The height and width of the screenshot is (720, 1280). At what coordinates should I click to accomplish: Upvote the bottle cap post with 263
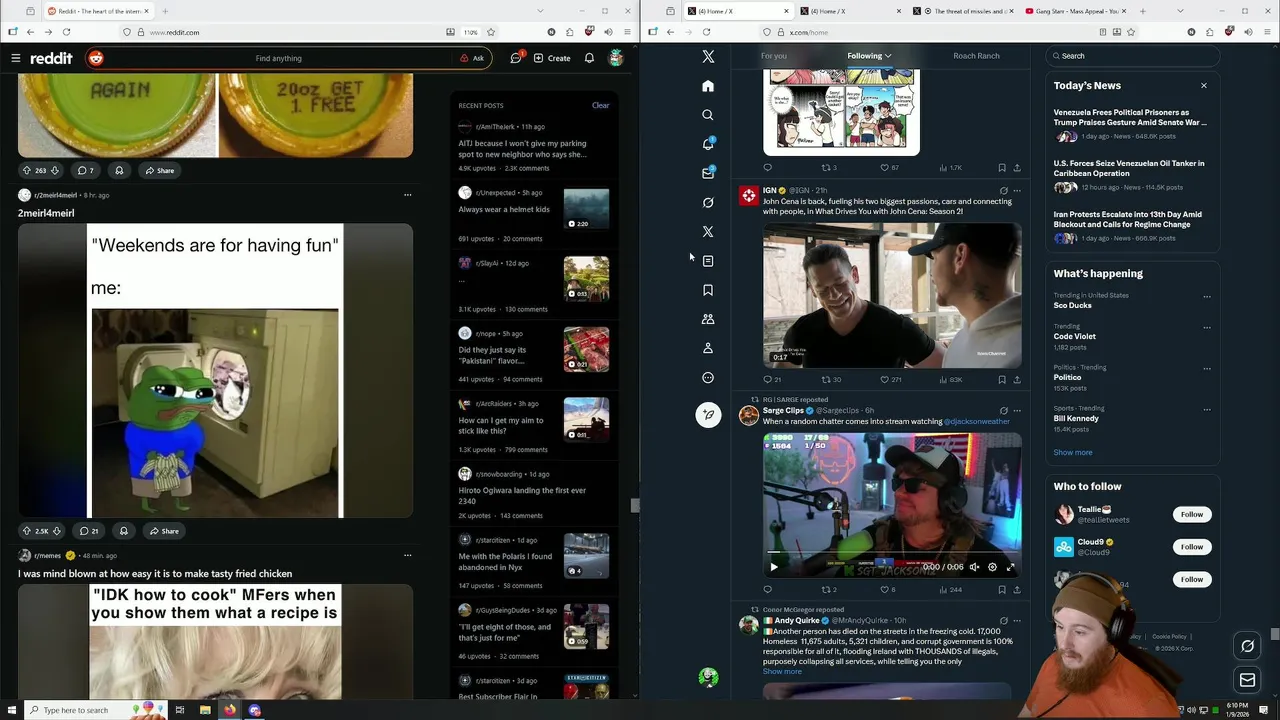(x=27, y=170)
